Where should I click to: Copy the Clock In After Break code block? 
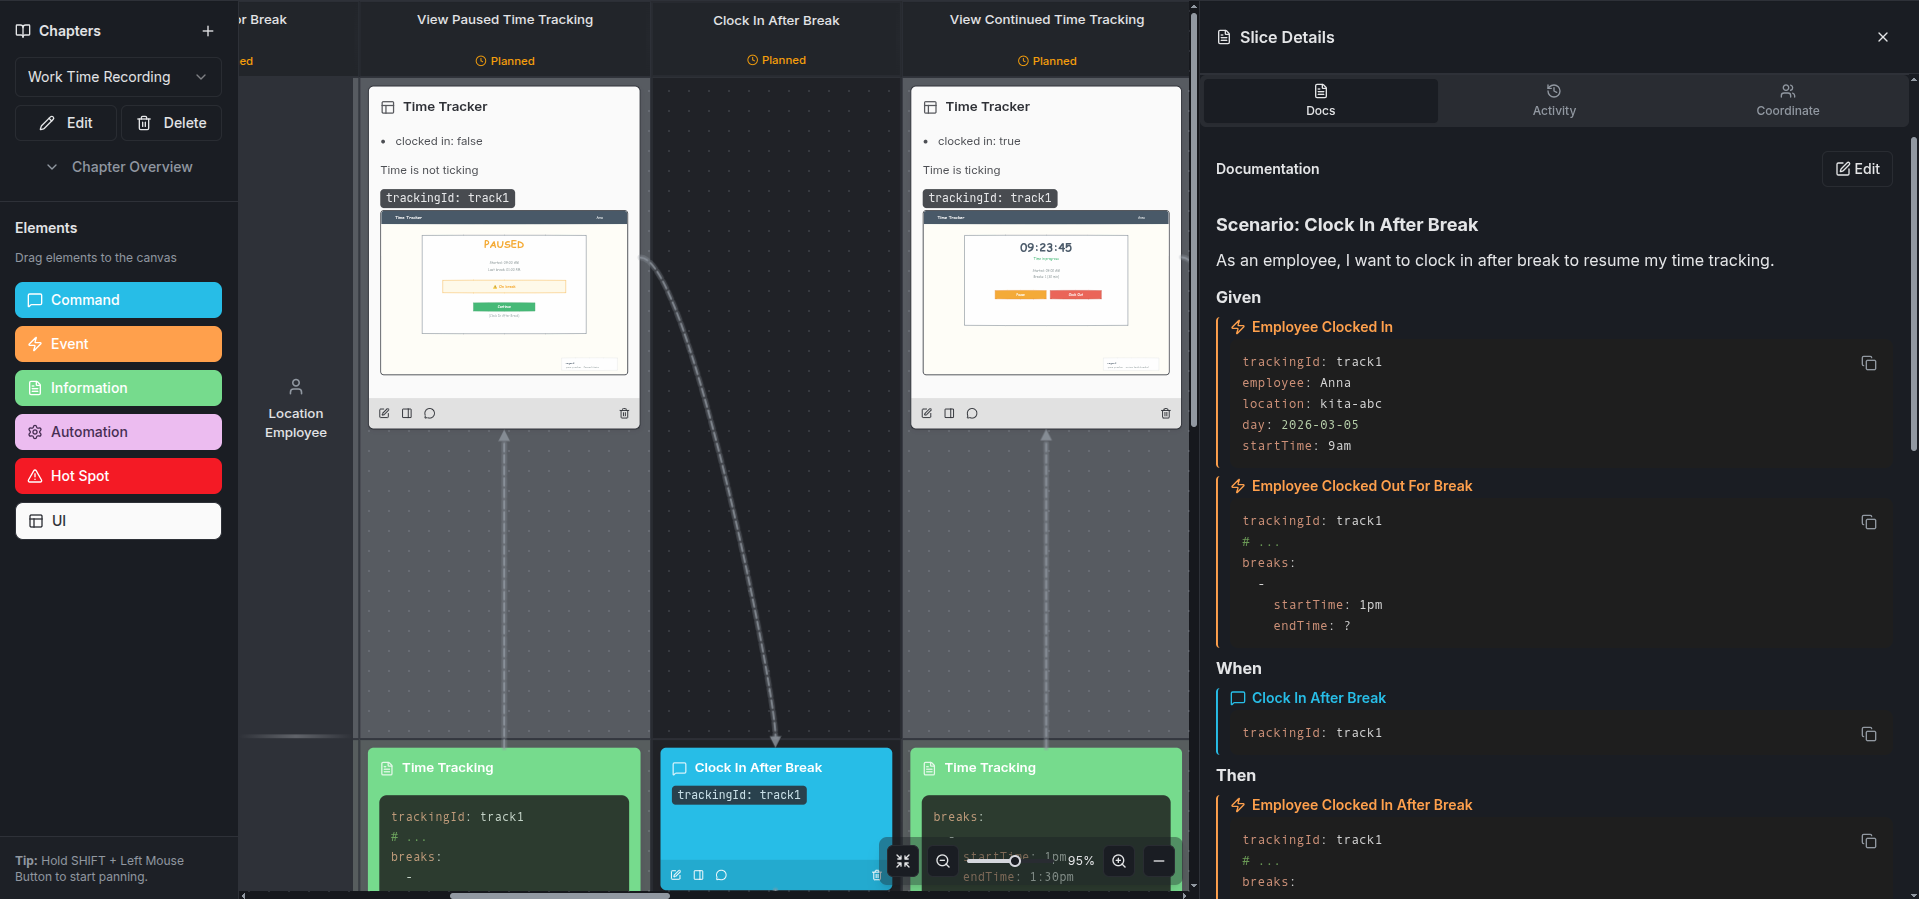(x=1868, y=734)
